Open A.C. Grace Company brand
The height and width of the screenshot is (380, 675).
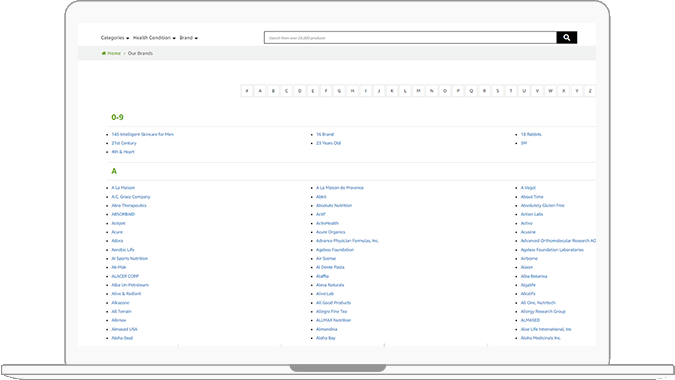coord(131,197)
